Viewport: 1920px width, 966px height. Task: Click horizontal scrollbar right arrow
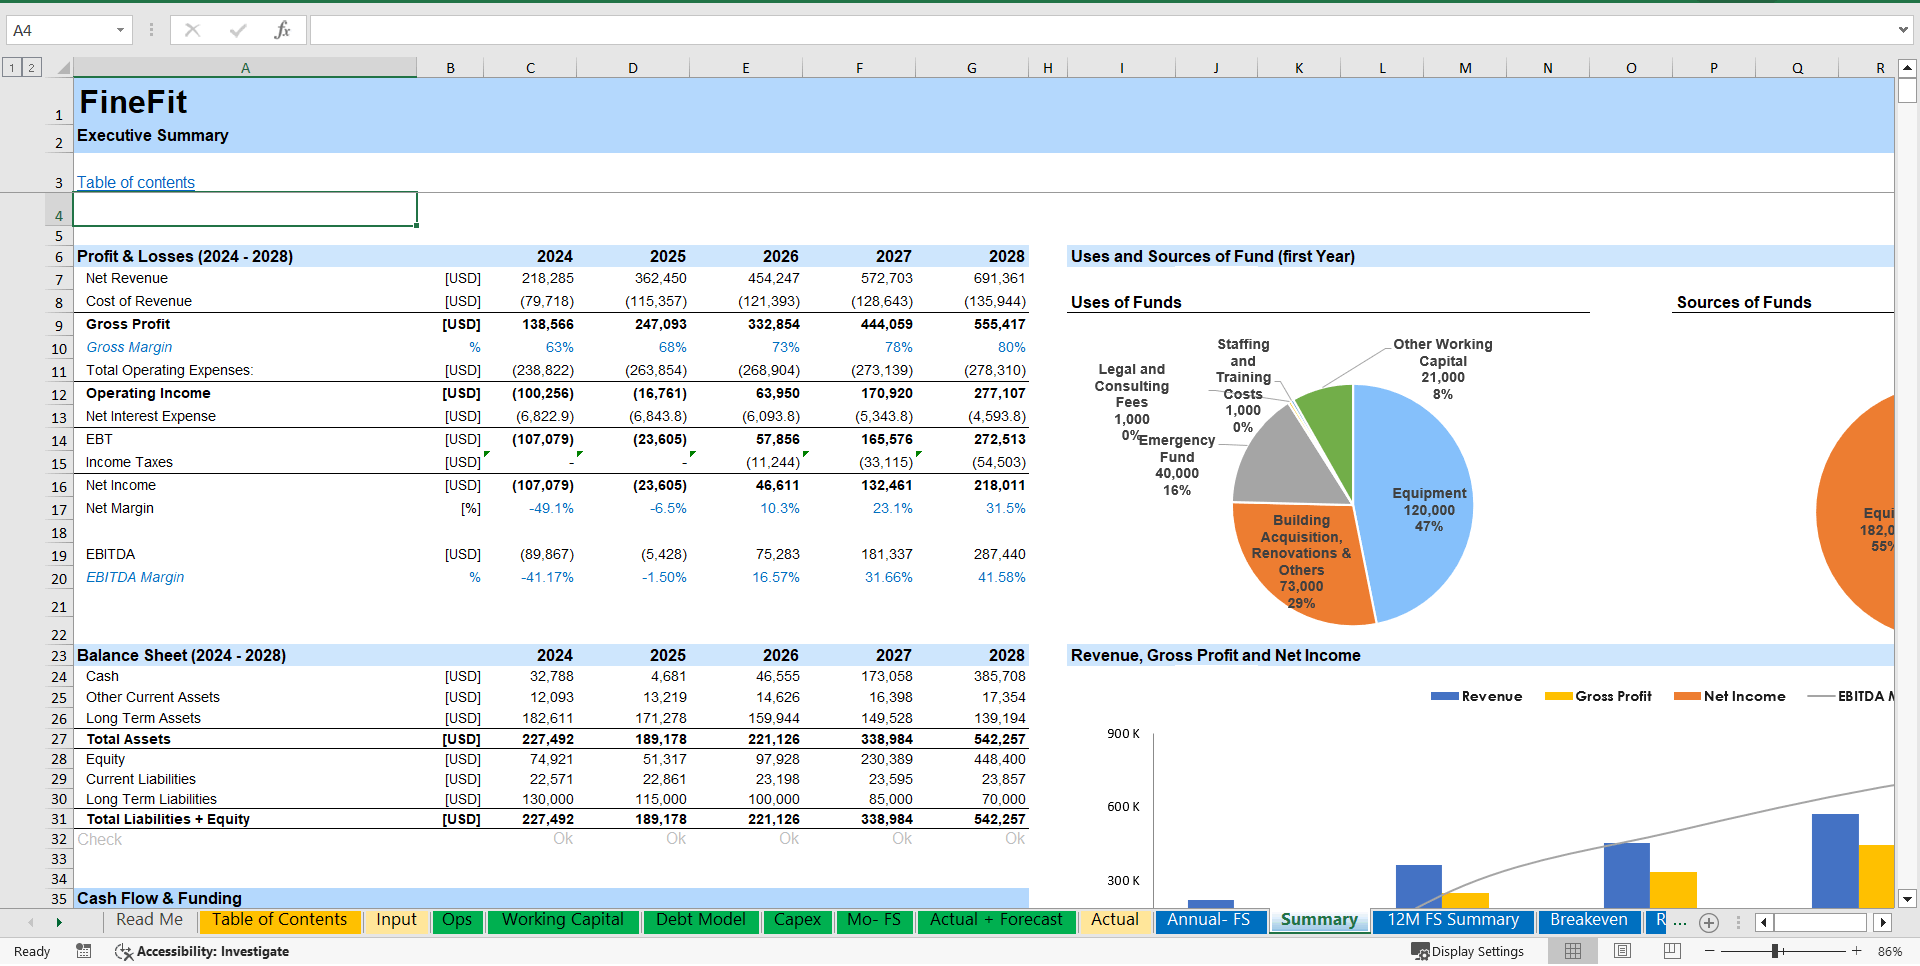1883,922
